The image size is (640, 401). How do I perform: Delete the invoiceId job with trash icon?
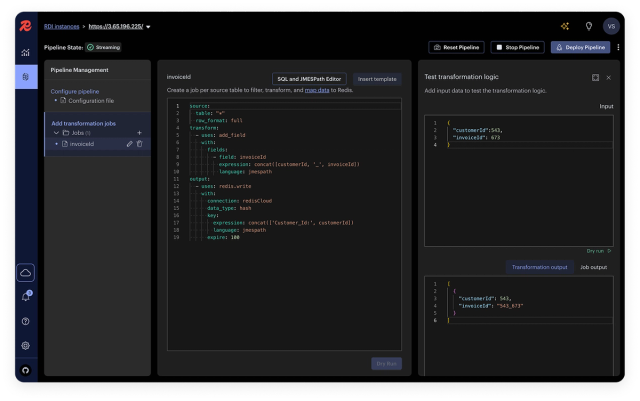click(140, 144)
